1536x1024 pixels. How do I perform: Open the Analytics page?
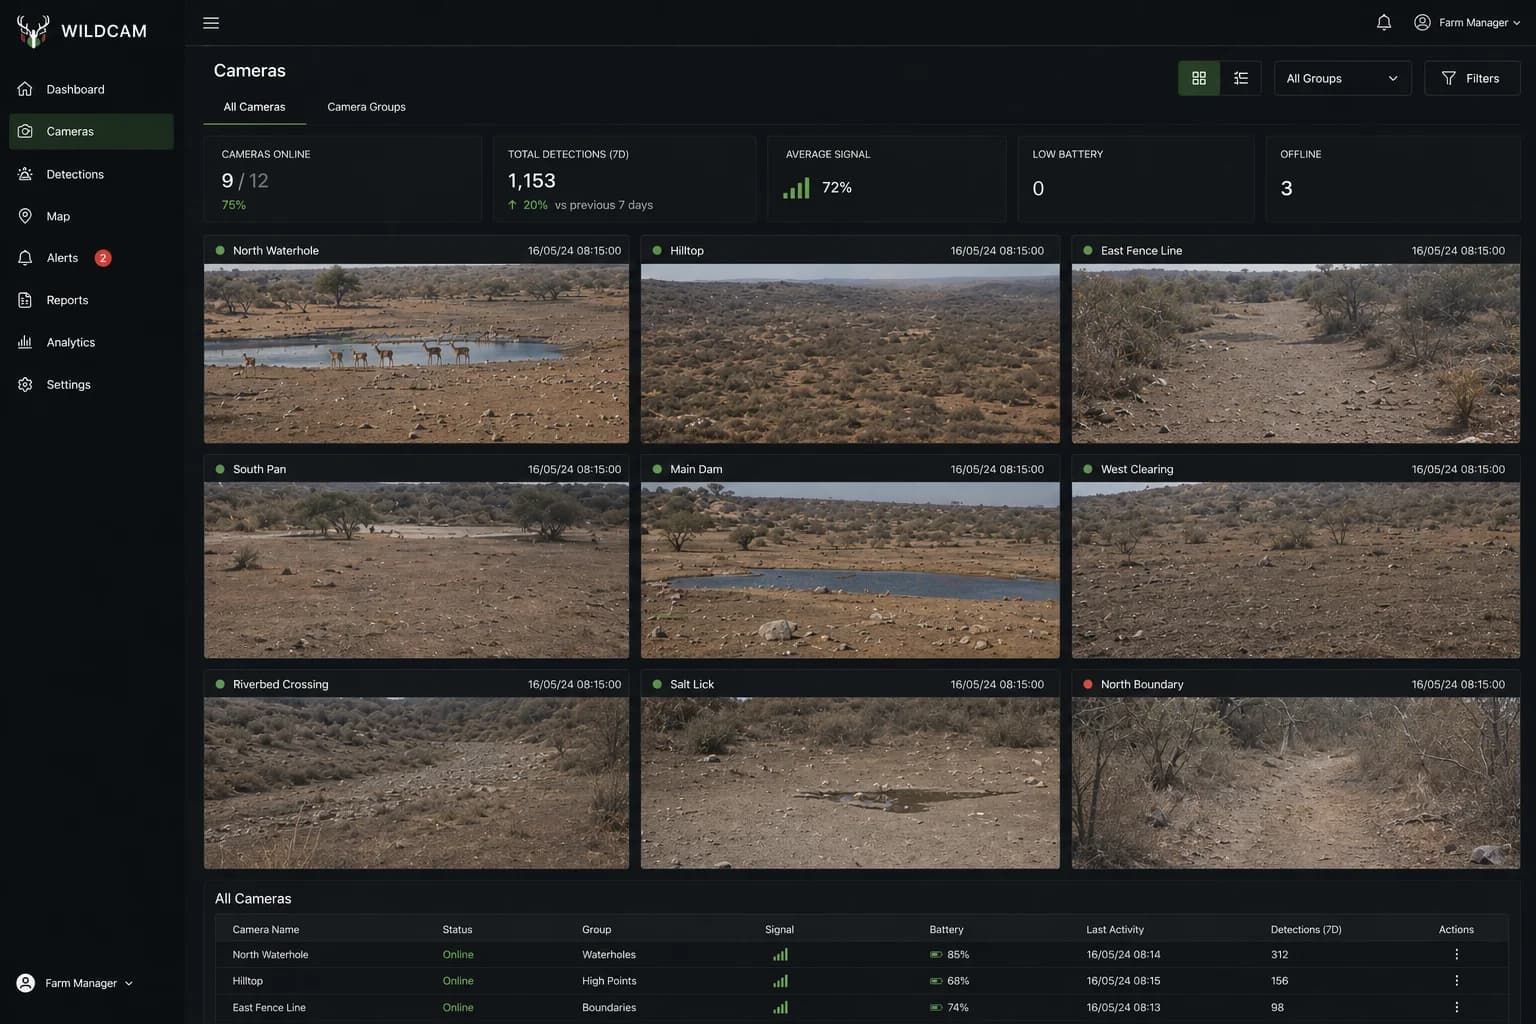click(x=91, y=342)
